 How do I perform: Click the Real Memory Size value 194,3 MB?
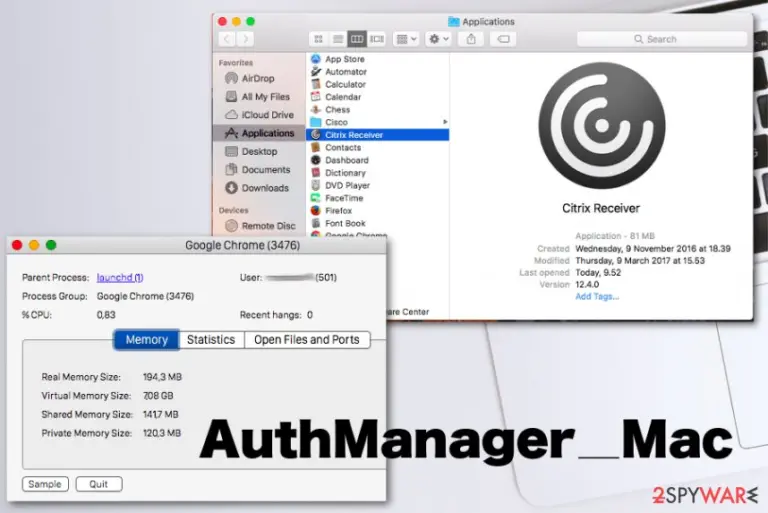pyautogui.click(x=162, y=377)
